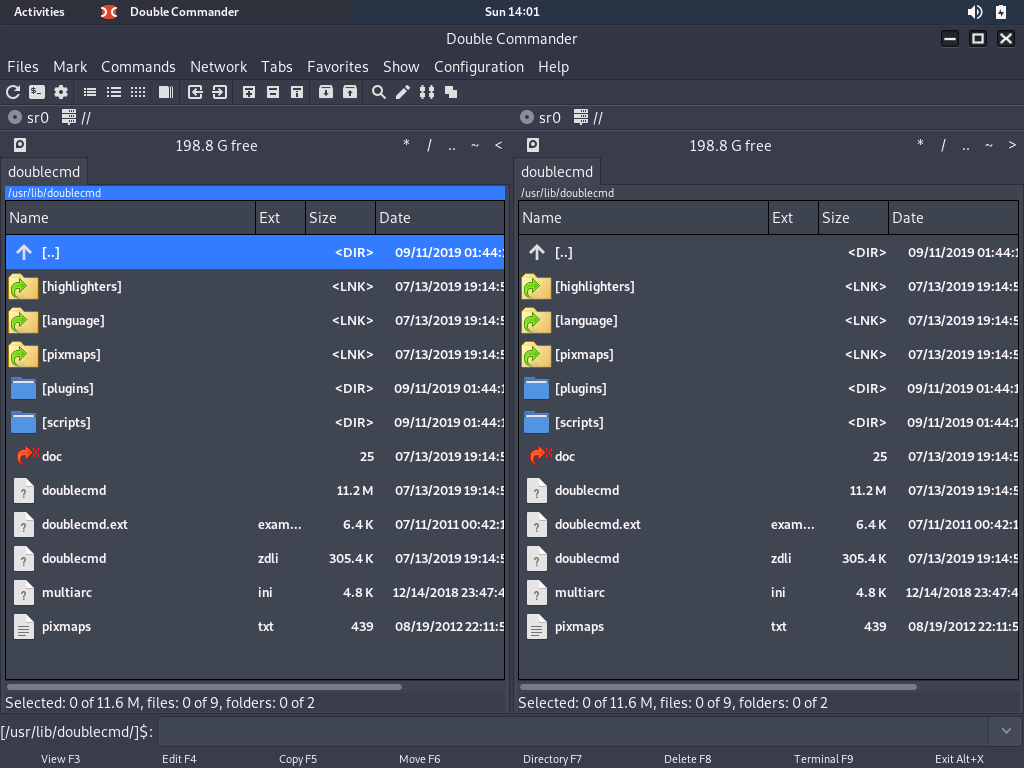Open Options via the gear toolbar icon
Image resolution: width=1024 pixels, height=768 pixels.
(61, 92)
